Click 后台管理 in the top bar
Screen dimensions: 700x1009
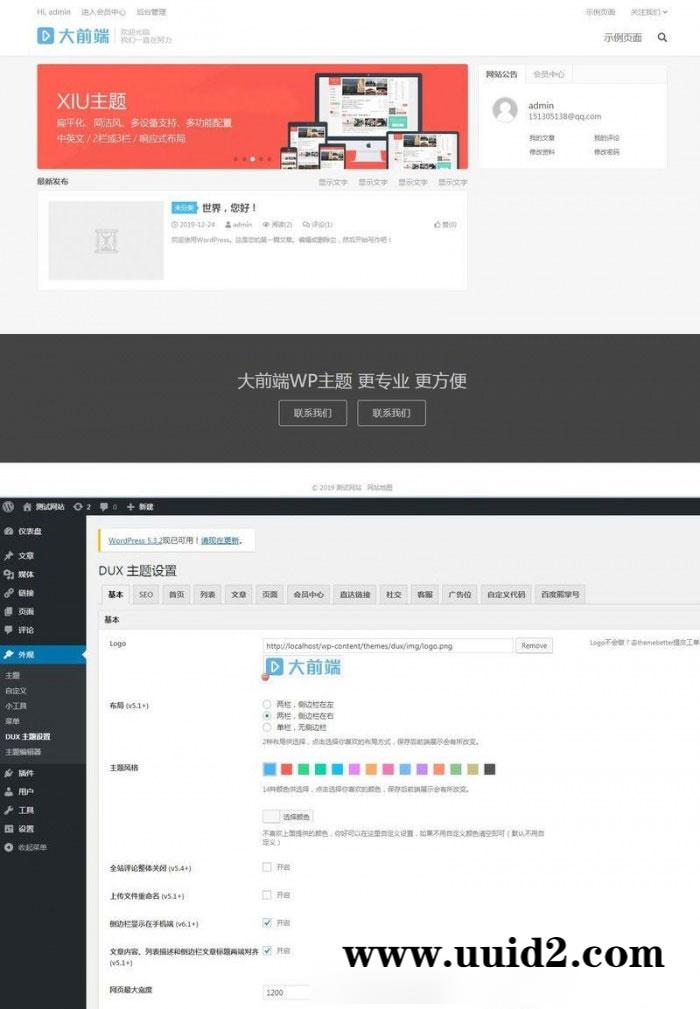click(x=151, y=12)
